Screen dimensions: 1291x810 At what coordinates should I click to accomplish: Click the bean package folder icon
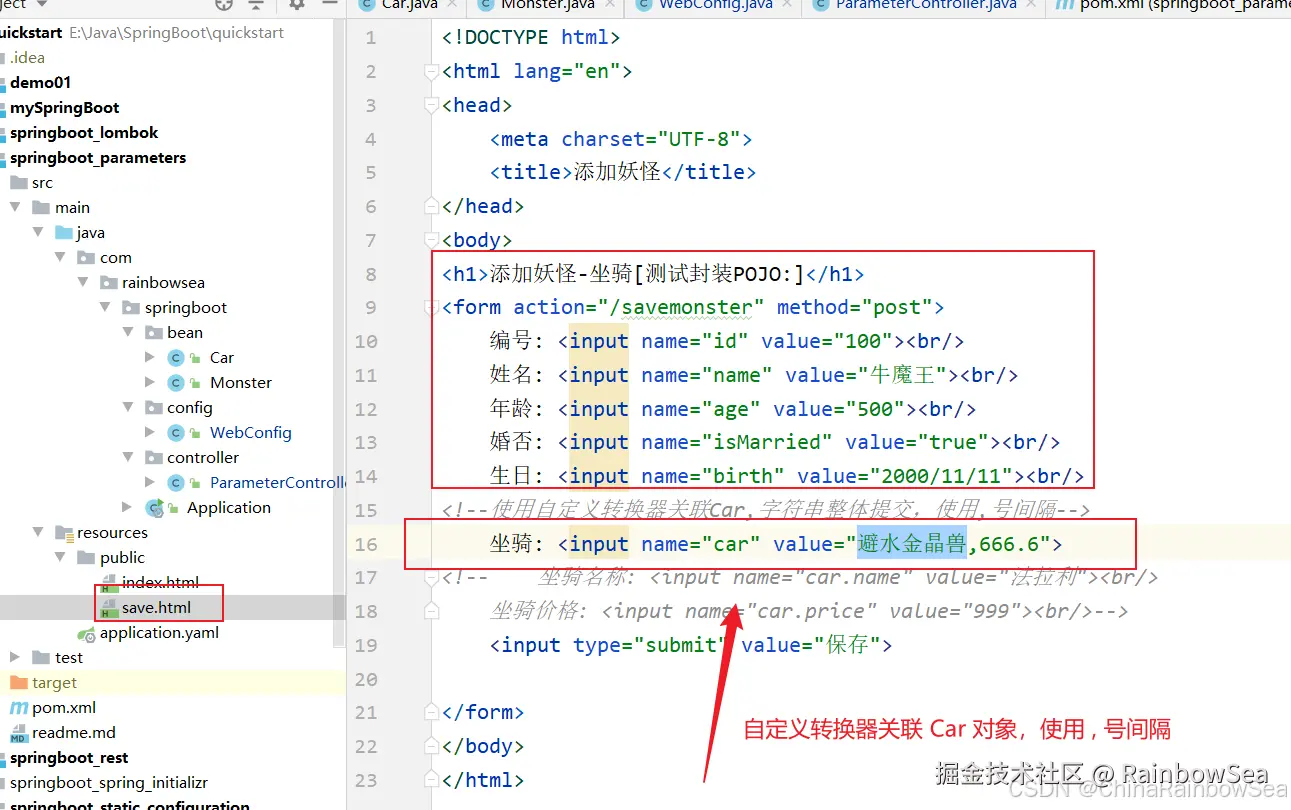[154, 333]
